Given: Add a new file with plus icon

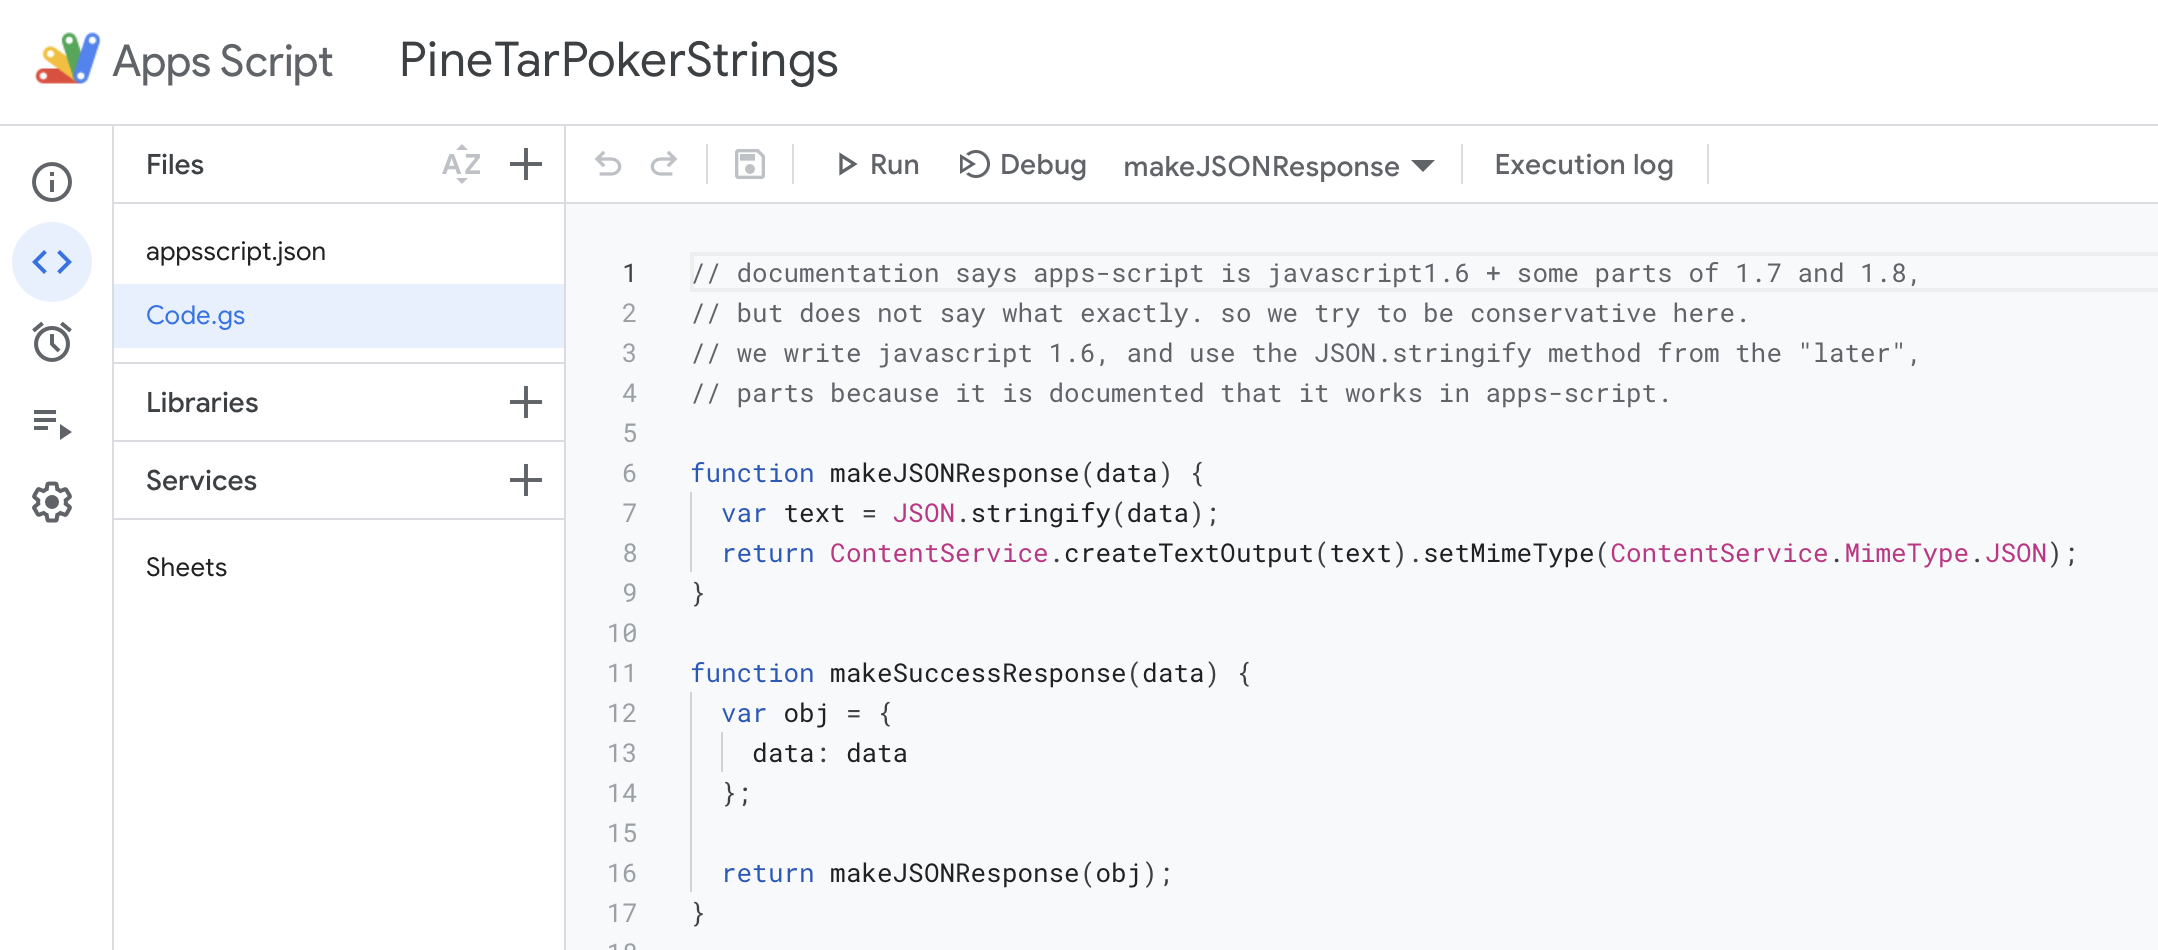Looking at the screenshot, I should click(x=526, y=164).
